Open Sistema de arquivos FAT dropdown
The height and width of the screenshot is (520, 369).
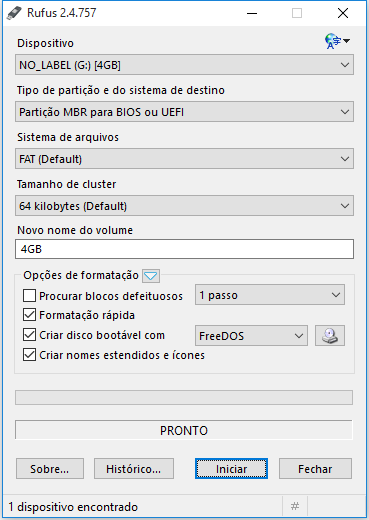[x=184, y=159]
